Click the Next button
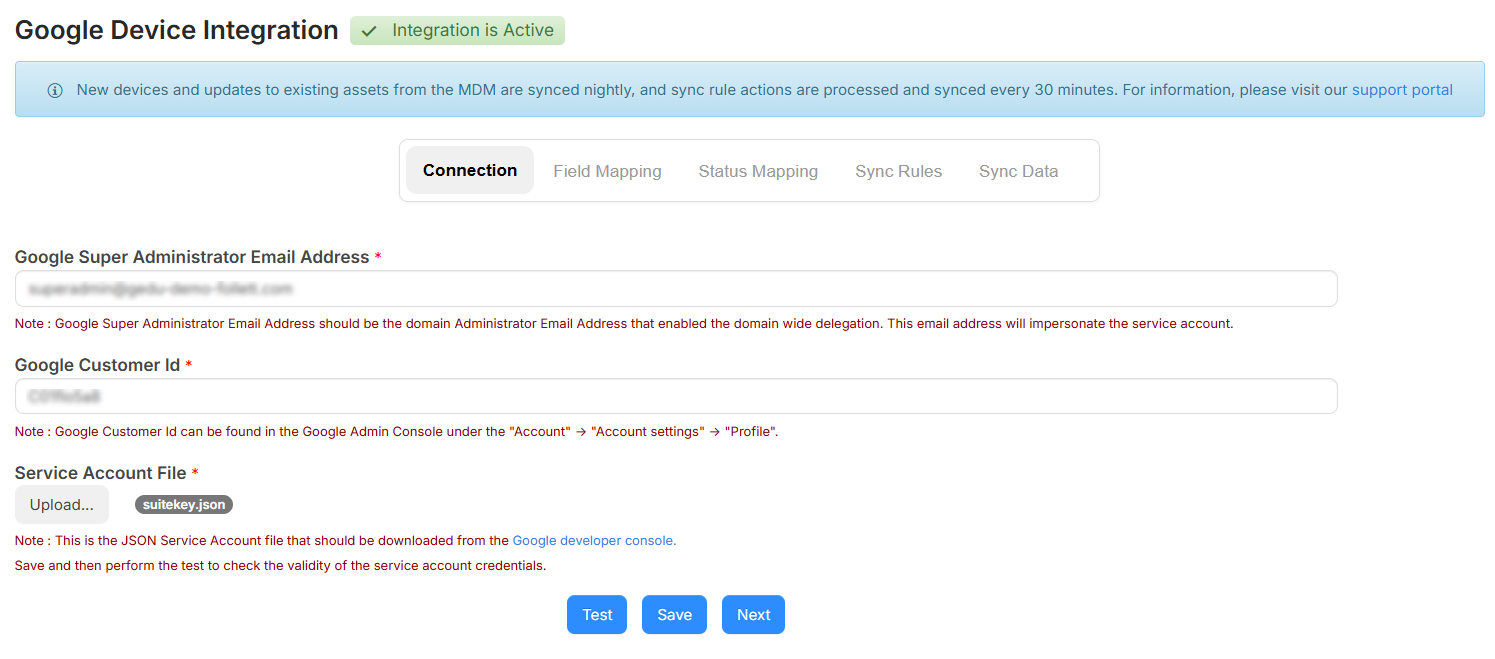 click(x=753, y=615)
